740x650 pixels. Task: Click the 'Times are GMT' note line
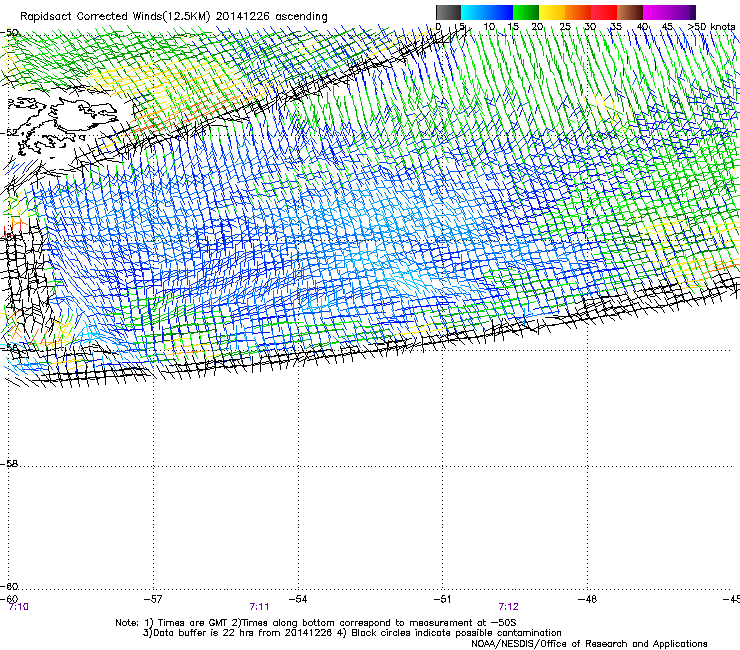pos(316,623)
